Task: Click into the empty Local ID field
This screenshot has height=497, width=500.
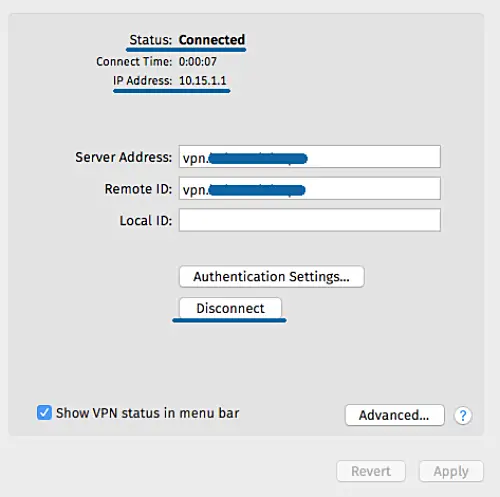Action: pyautogui.click(x=310, y=220)
